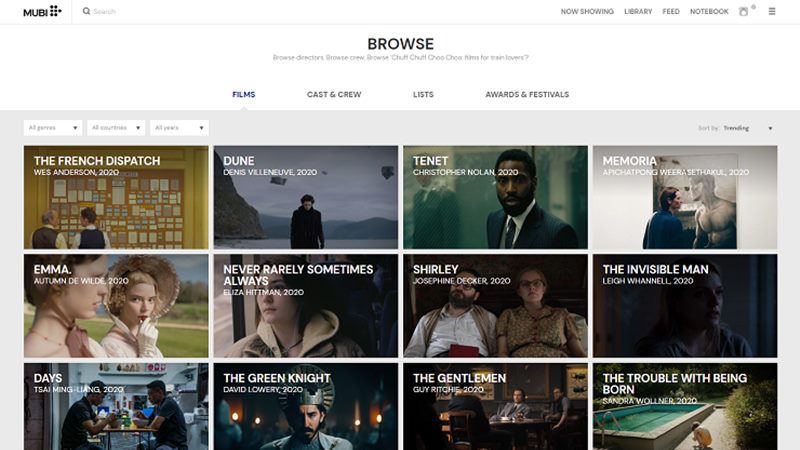
Task: Go to Library
Action: pos(638,11)
